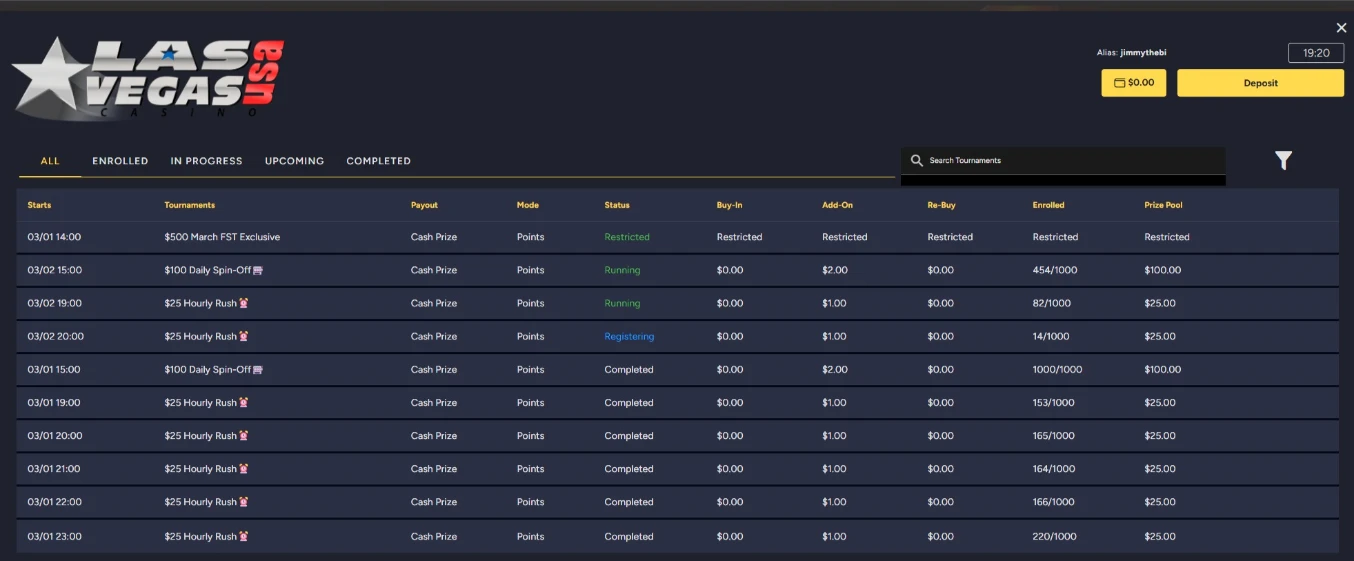Screen dimensions: 1354x561
Task: Click the icon beside 03/01 21:00 Hourly Rush
Action: 243,468
